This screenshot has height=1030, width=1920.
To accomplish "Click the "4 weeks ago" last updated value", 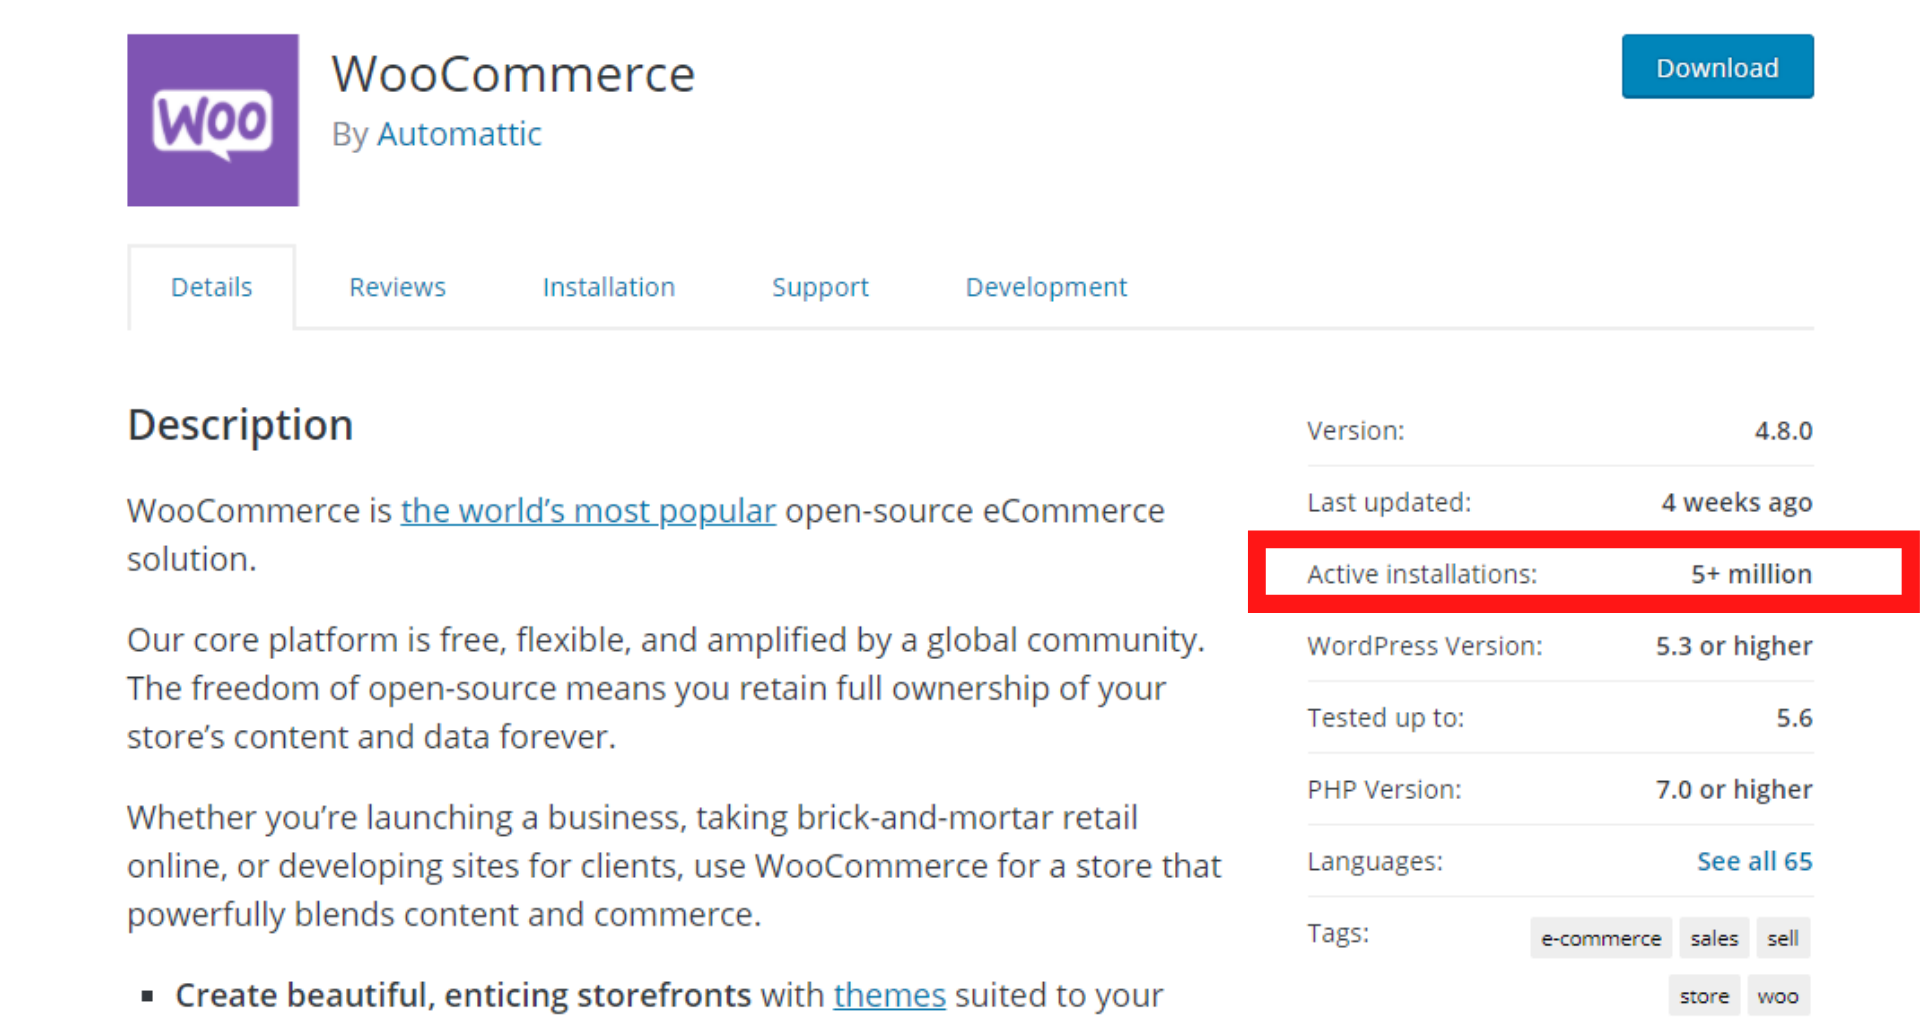I will (1737, 502).
